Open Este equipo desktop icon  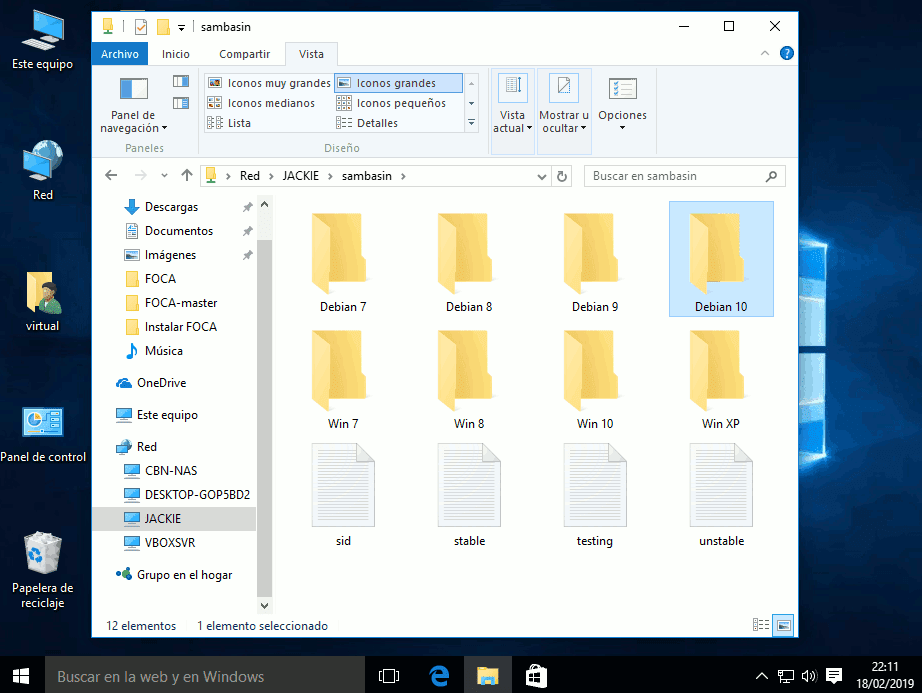click(x=42, y=40)
